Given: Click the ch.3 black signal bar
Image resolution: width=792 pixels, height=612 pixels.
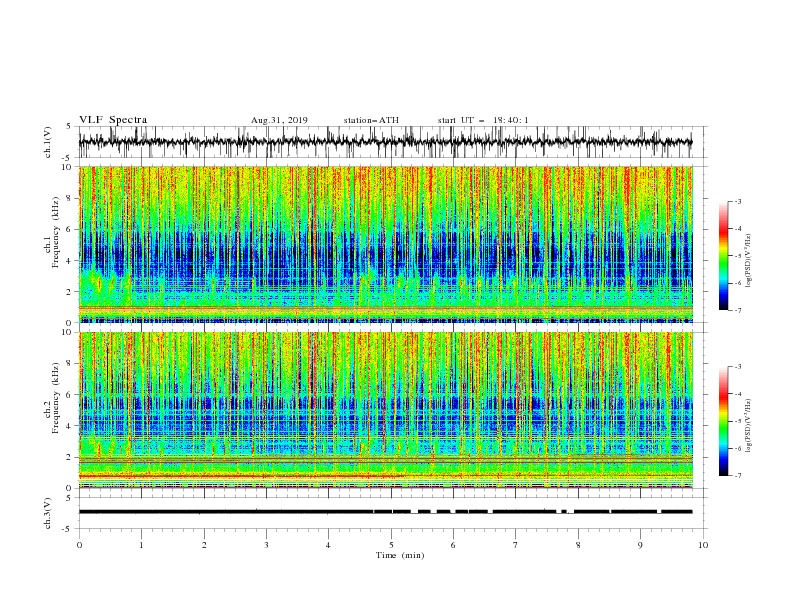Looking at the screenshot, I should (385, 512).
